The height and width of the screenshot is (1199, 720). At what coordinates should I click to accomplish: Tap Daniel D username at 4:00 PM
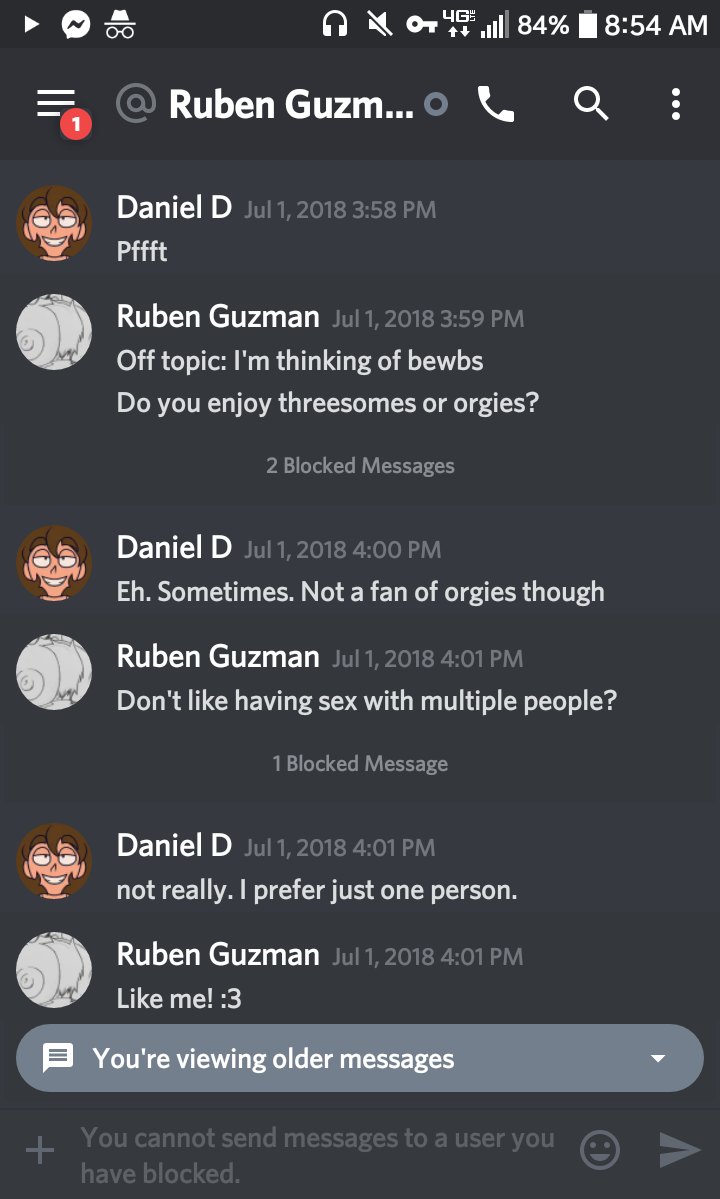174,548
